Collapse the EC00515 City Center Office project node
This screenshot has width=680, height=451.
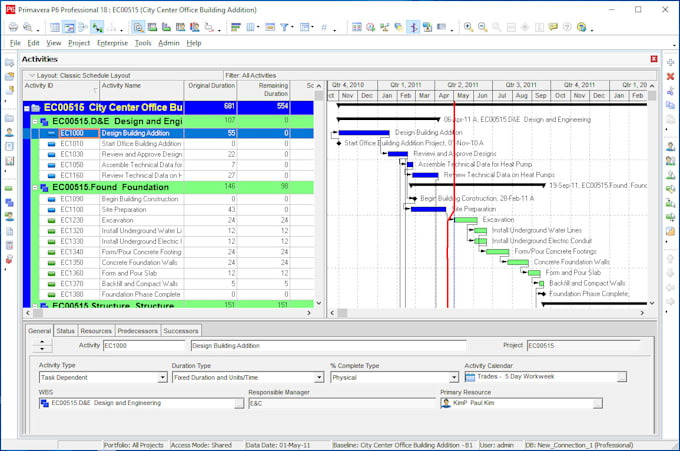26,108
